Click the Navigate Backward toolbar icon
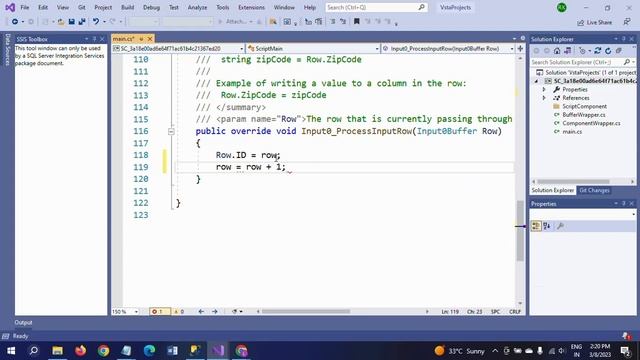Viewport: 640px width, 360px height. pyautogui.click(x=15, y=22)
